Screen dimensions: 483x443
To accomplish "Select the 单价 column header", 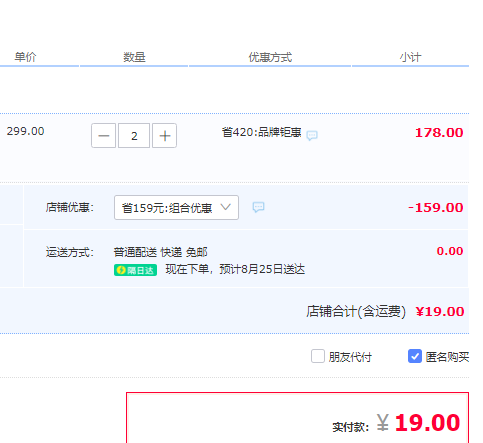I will [25, 57].
